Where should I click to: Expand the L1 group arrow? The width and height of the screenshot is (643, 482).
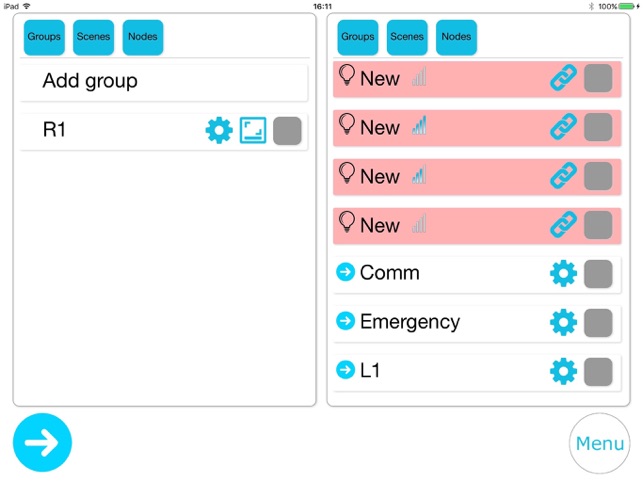click(346, 371)
